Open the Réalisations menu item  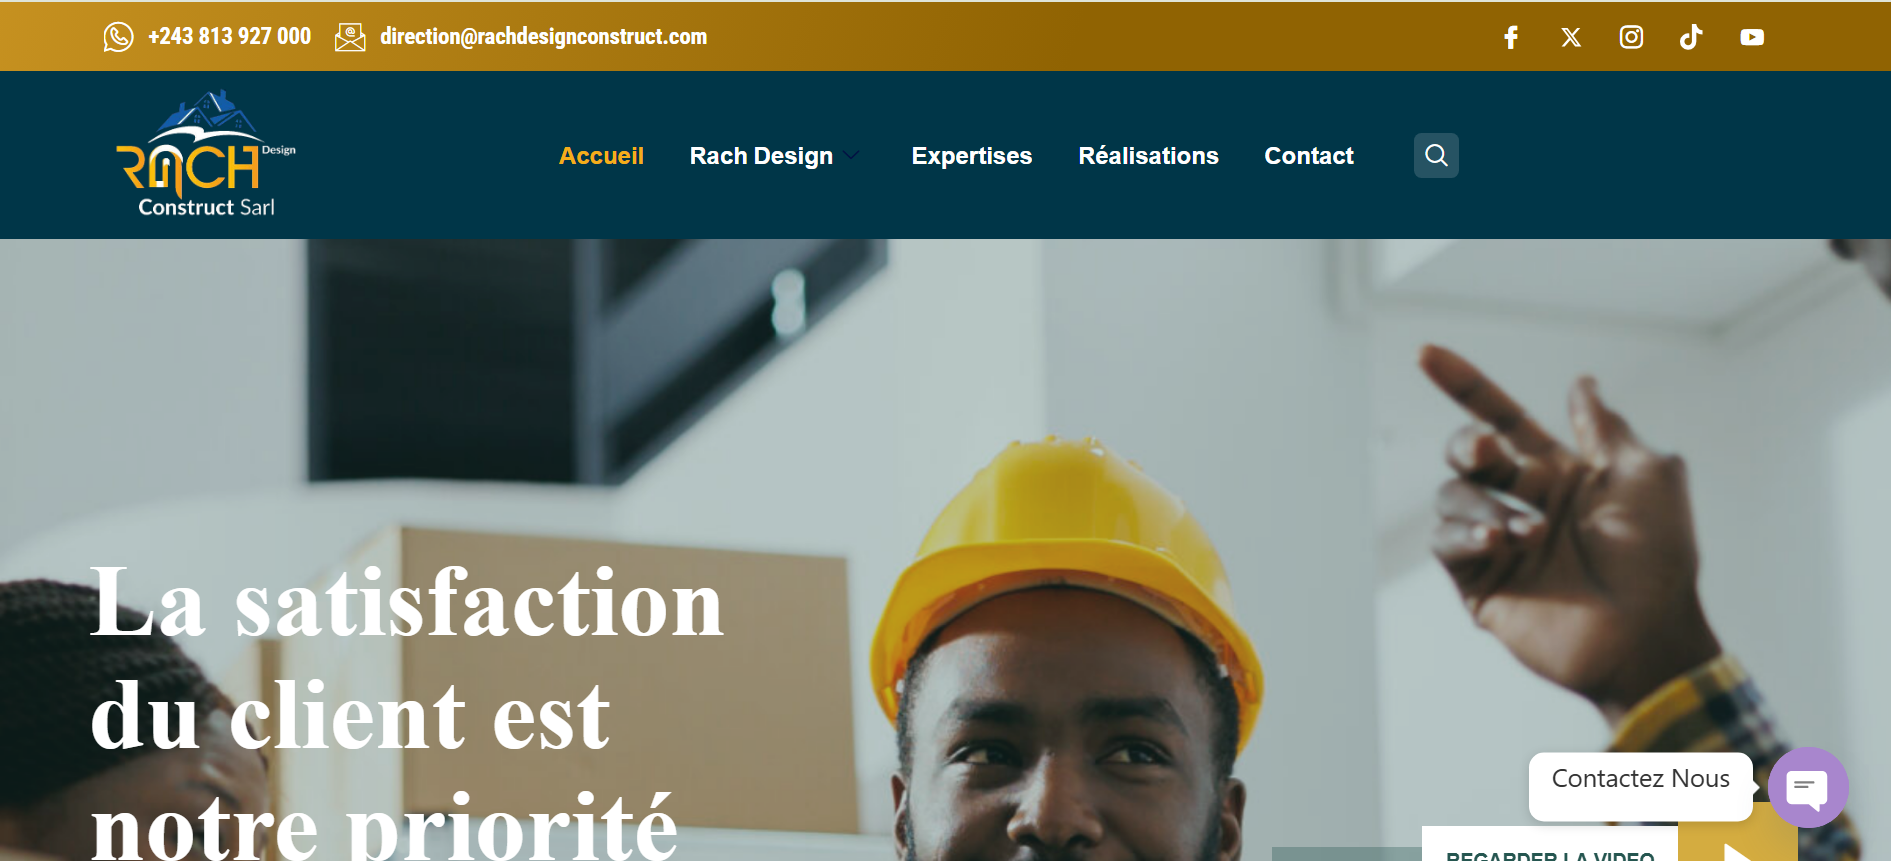(x=1148, y=156)
